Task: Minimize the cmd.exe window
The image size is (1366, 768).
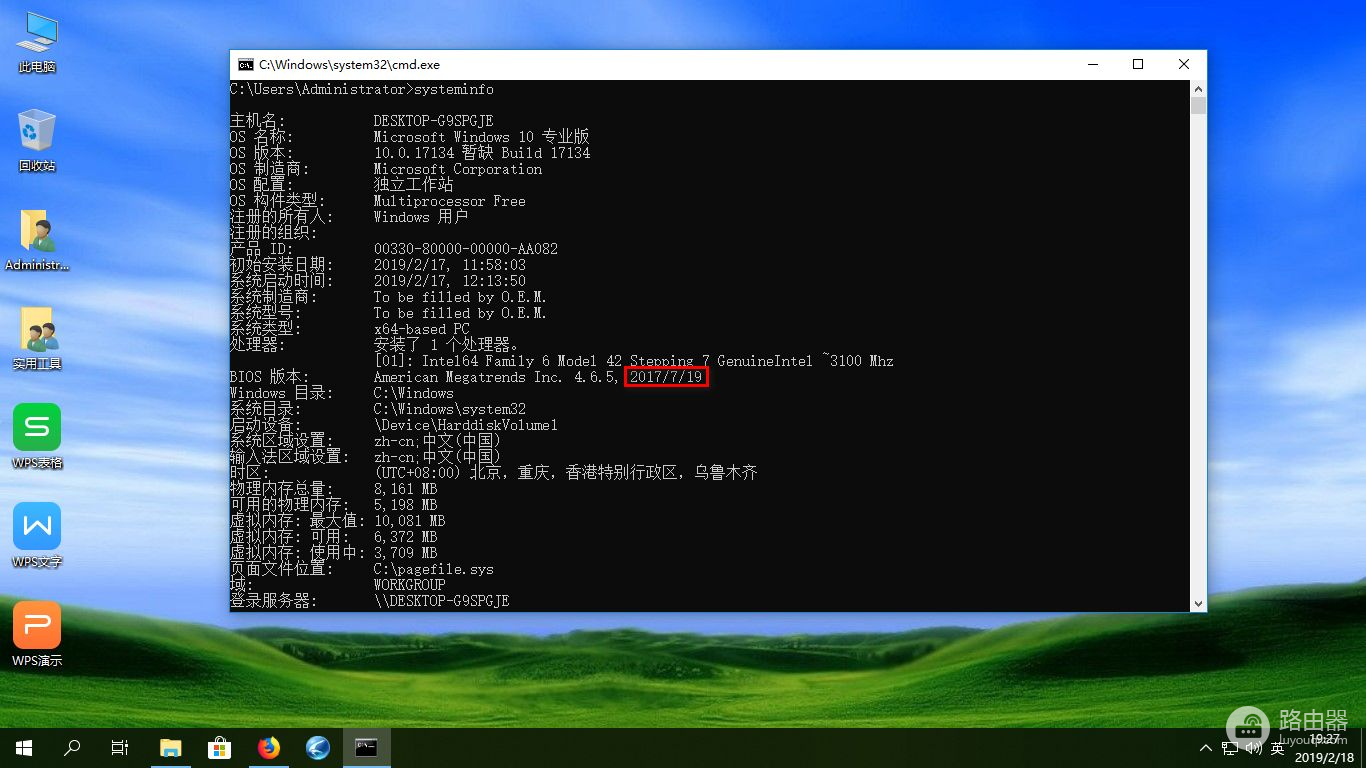Action: coord(1092,64)
